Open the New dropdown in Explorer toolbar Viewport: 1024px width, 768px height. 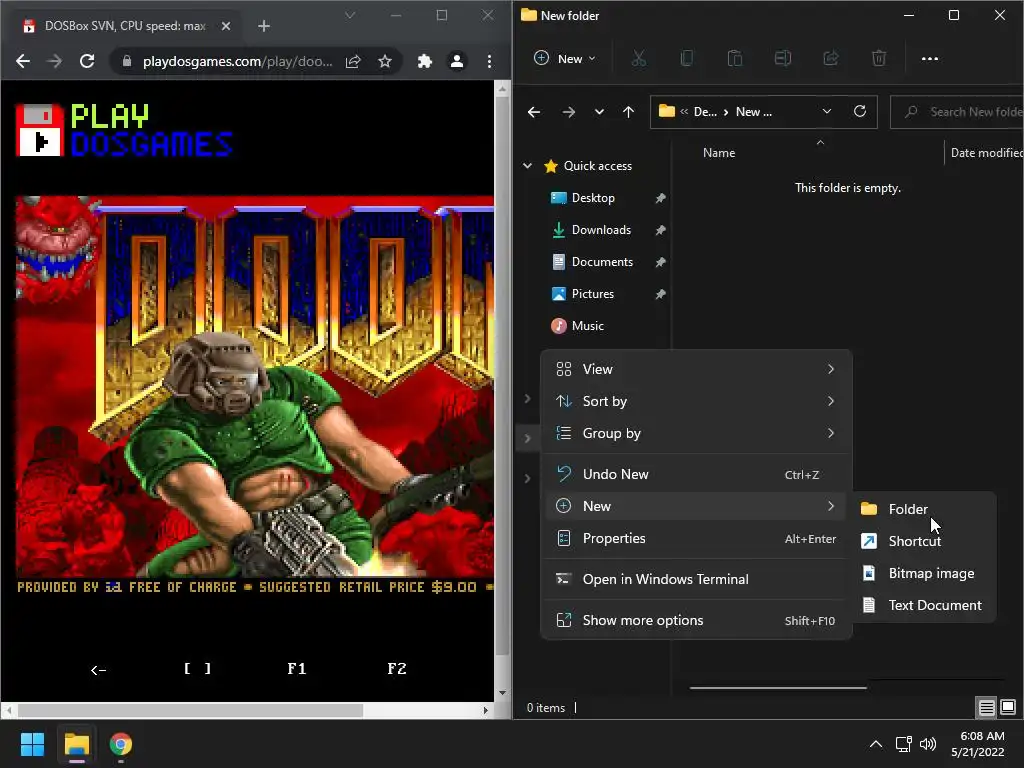point(565,59)
